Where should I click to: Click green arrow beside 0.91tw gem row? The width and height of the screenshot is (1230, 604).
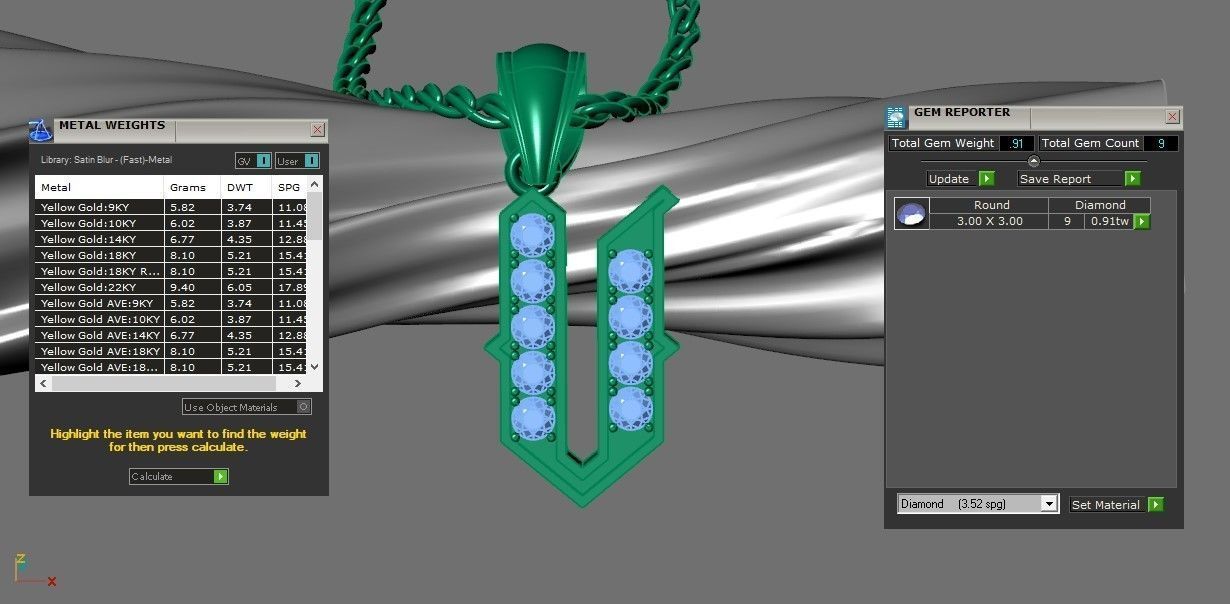pos(1142,221)
